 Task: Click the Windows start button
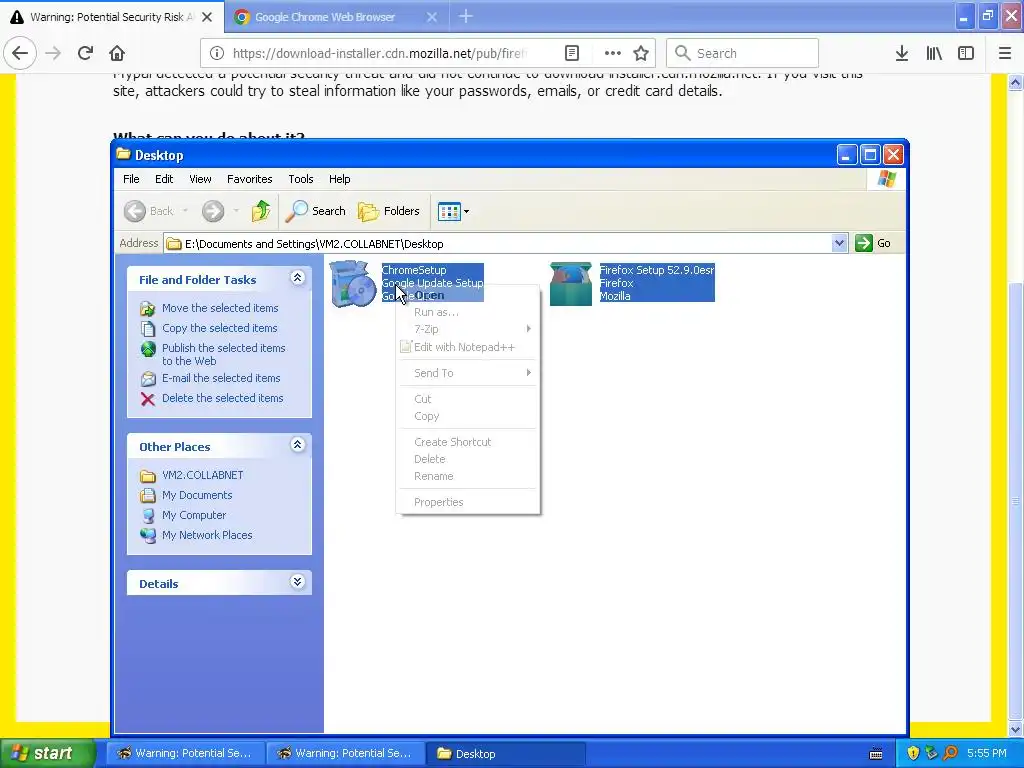[x=47, y=754]
